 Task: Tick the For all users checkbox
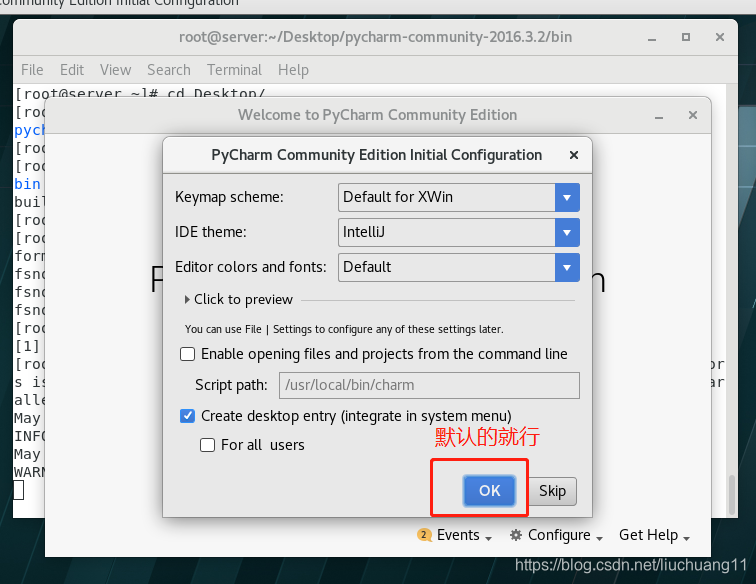click(x=207, y=445)
